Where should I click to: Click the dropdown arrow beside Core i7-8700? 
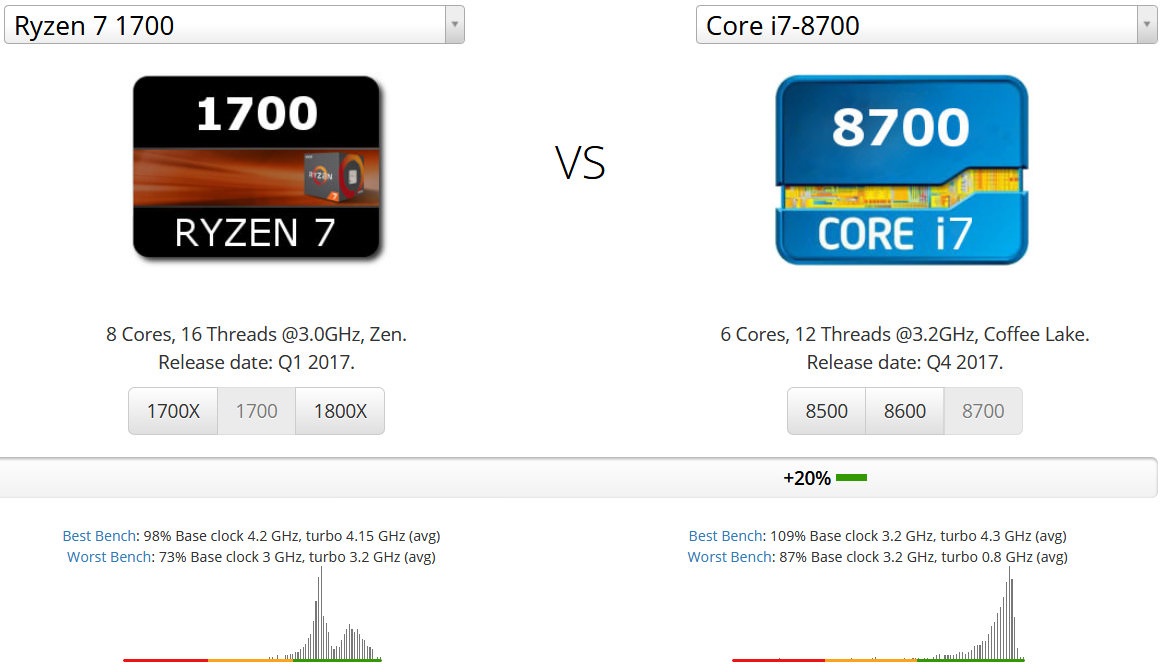(1148, 24)
